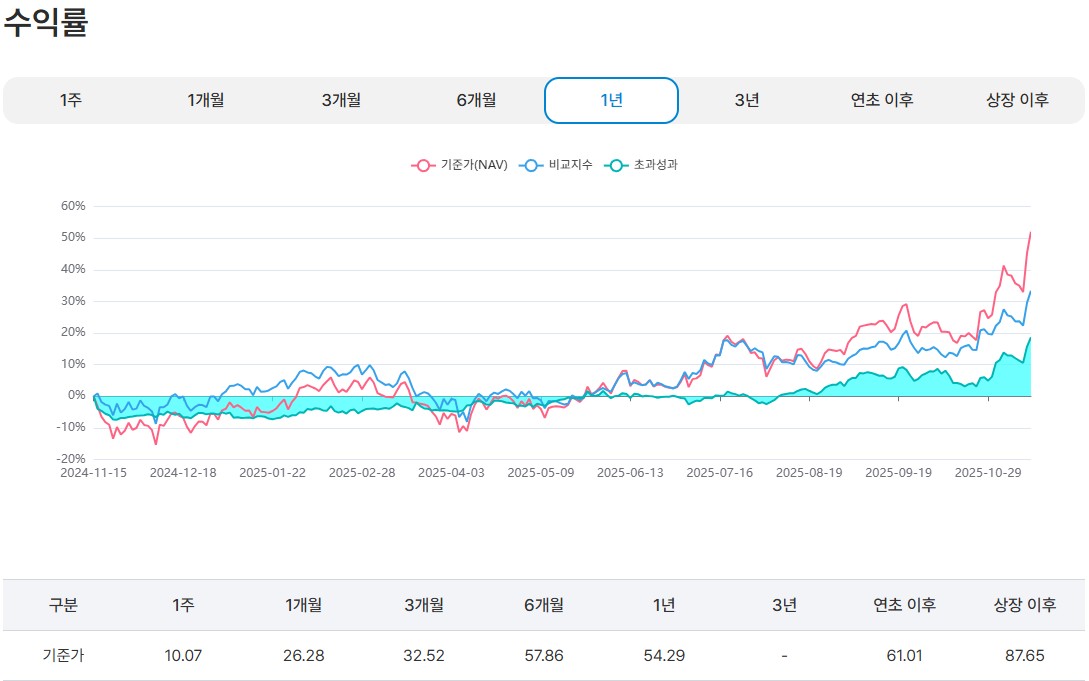This screenshot has width=1089, height=681.
Task: Toggle the 초과성과 legend series
Action: click(643, 165)
